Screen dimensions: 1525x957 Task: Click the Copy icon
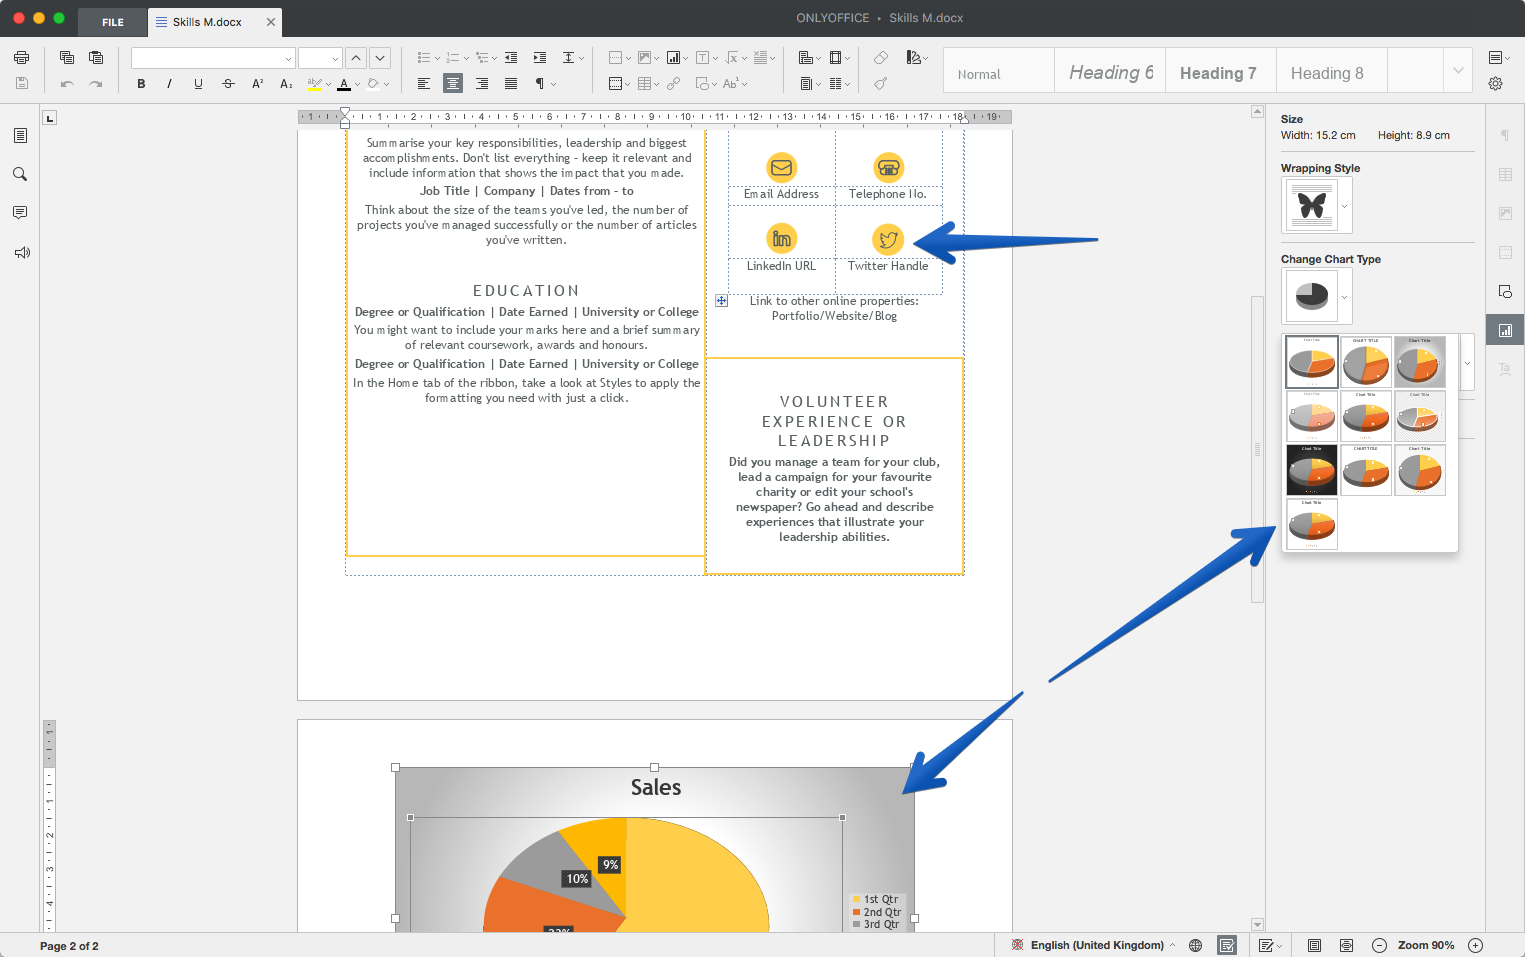click(67, 58)
